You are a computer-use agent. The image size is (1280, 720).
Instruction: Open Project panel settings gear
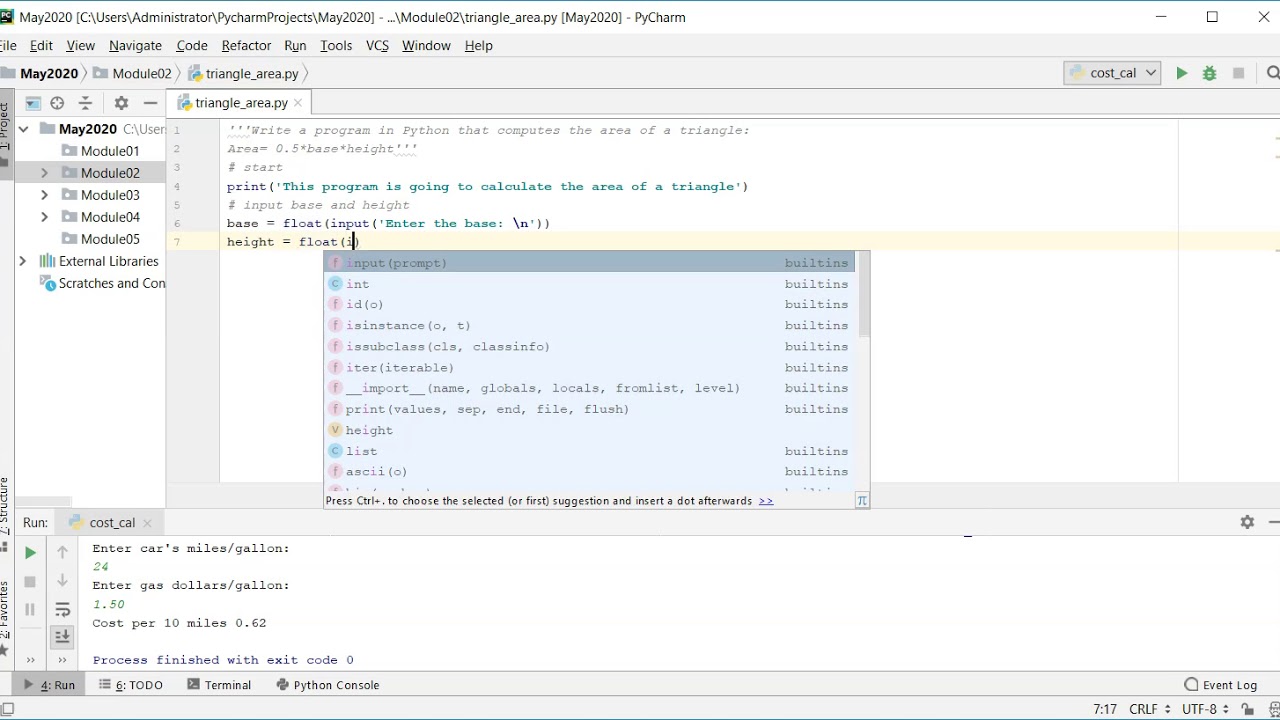[x=121, y=103]
